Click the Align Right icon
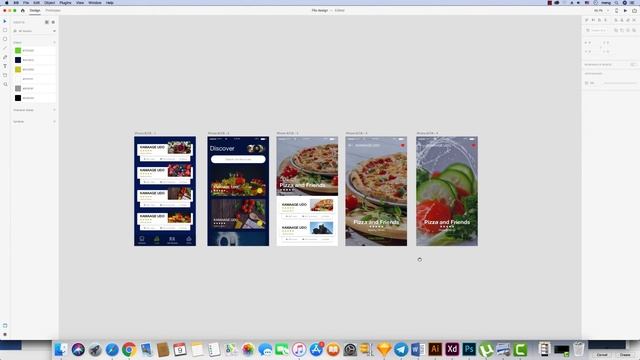 pyautogui.click(x=628, y=20)
